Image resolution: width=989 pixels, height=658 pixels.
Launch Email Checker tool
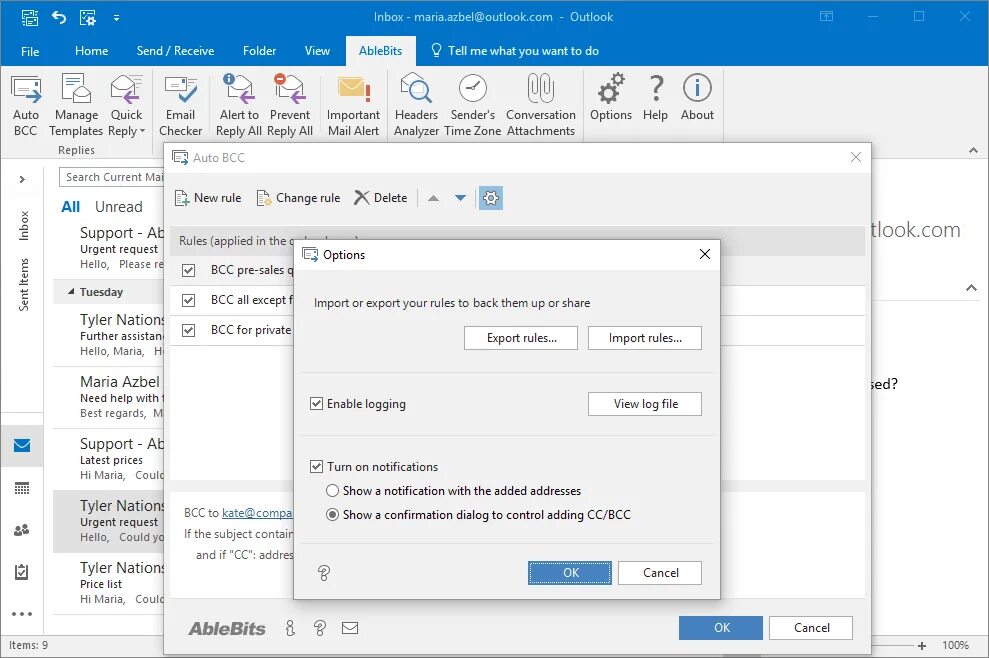tap(180, 105)
